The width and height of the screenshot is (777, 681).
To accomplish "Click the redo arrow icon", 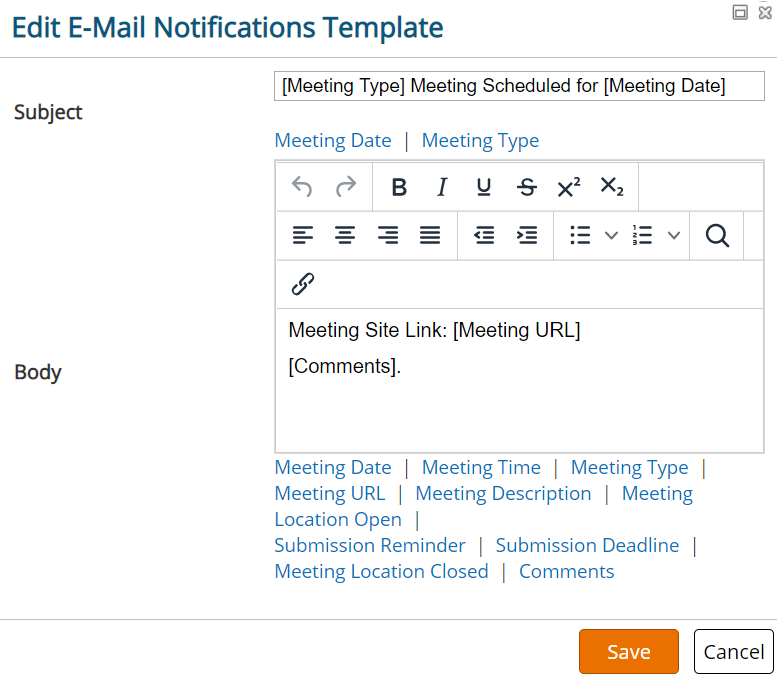I will click(345, 187).
